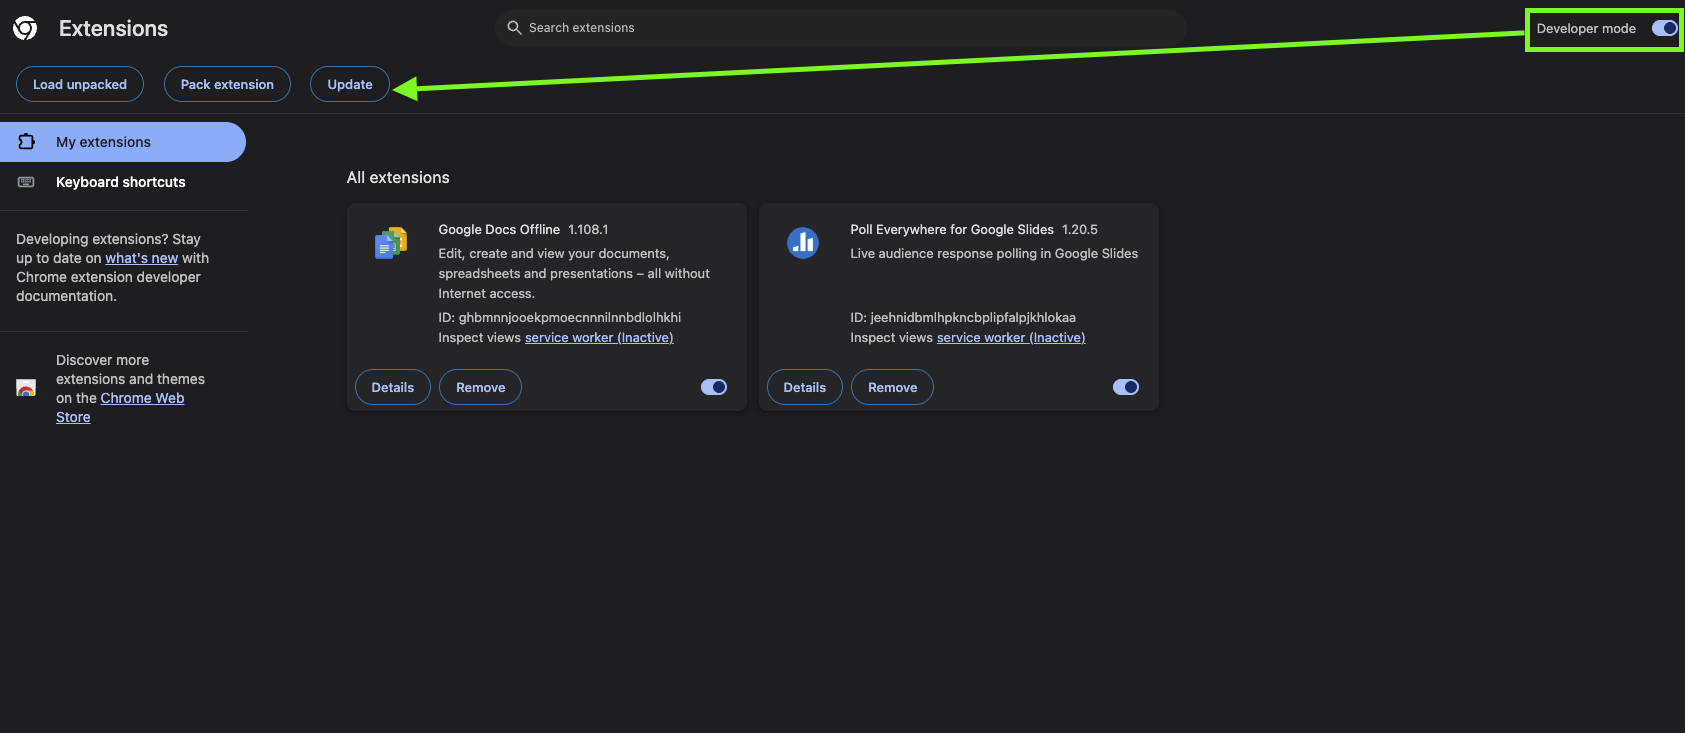1685x733 pixels.
Task: Focus the Search extensions field
Action: (x=841, y=28)
